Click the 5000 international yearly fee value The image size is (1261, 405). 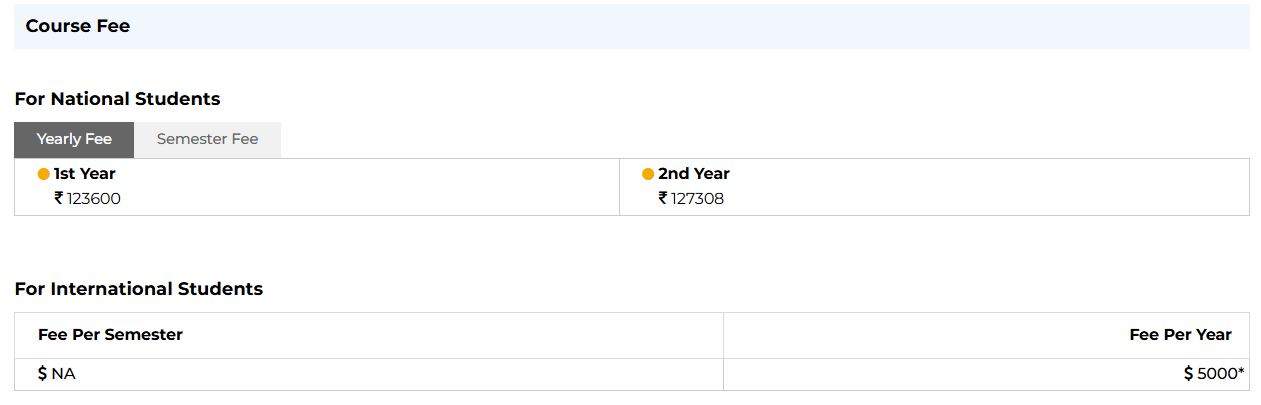click(x=1216, y=374)
